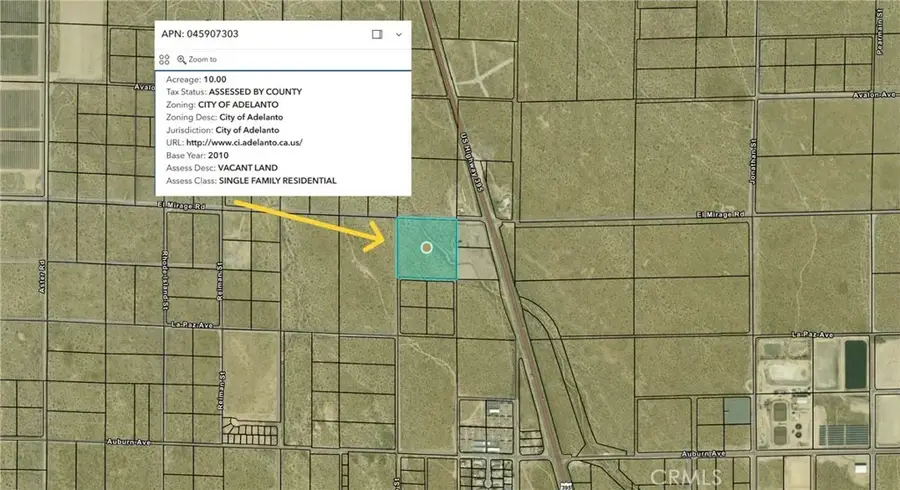This screenshot has width=900, height=490.
Task: Click the SINGLE FAMILY RESIDENTIAL value
Action: tap(278, 180)
